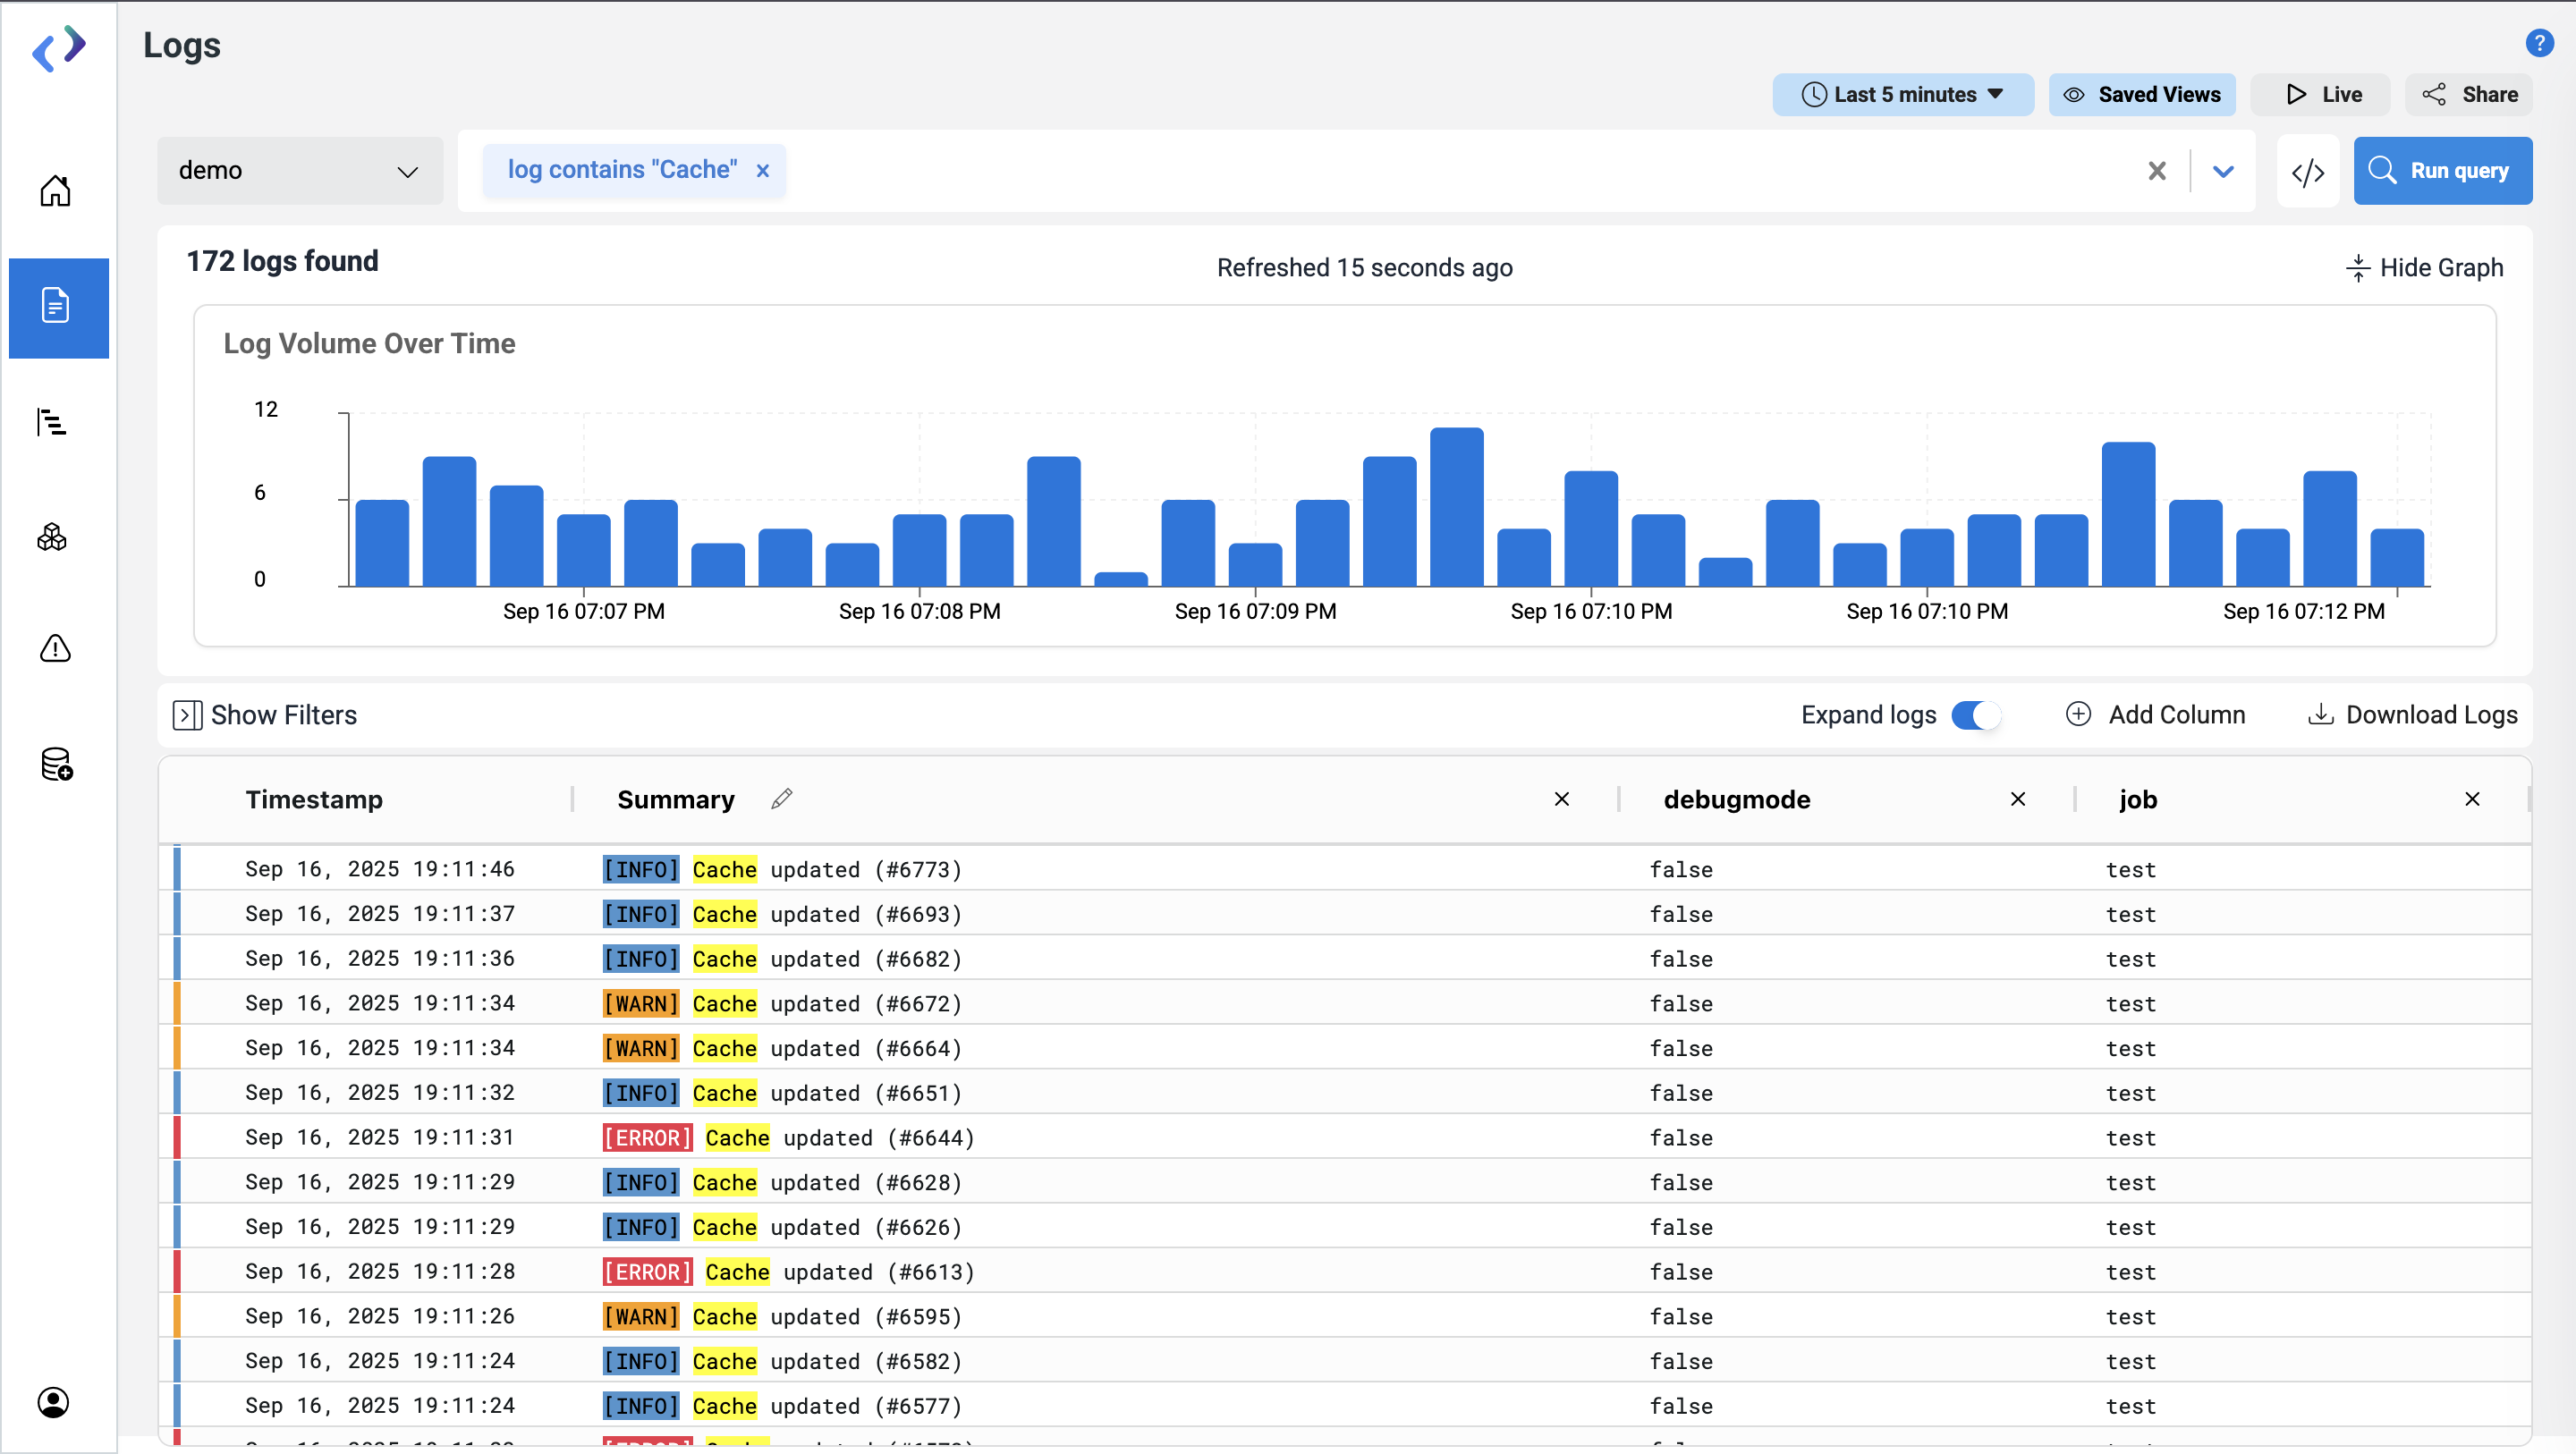Expand the query bar chevron dropdown
2576x1454 pixels.
2222,172
